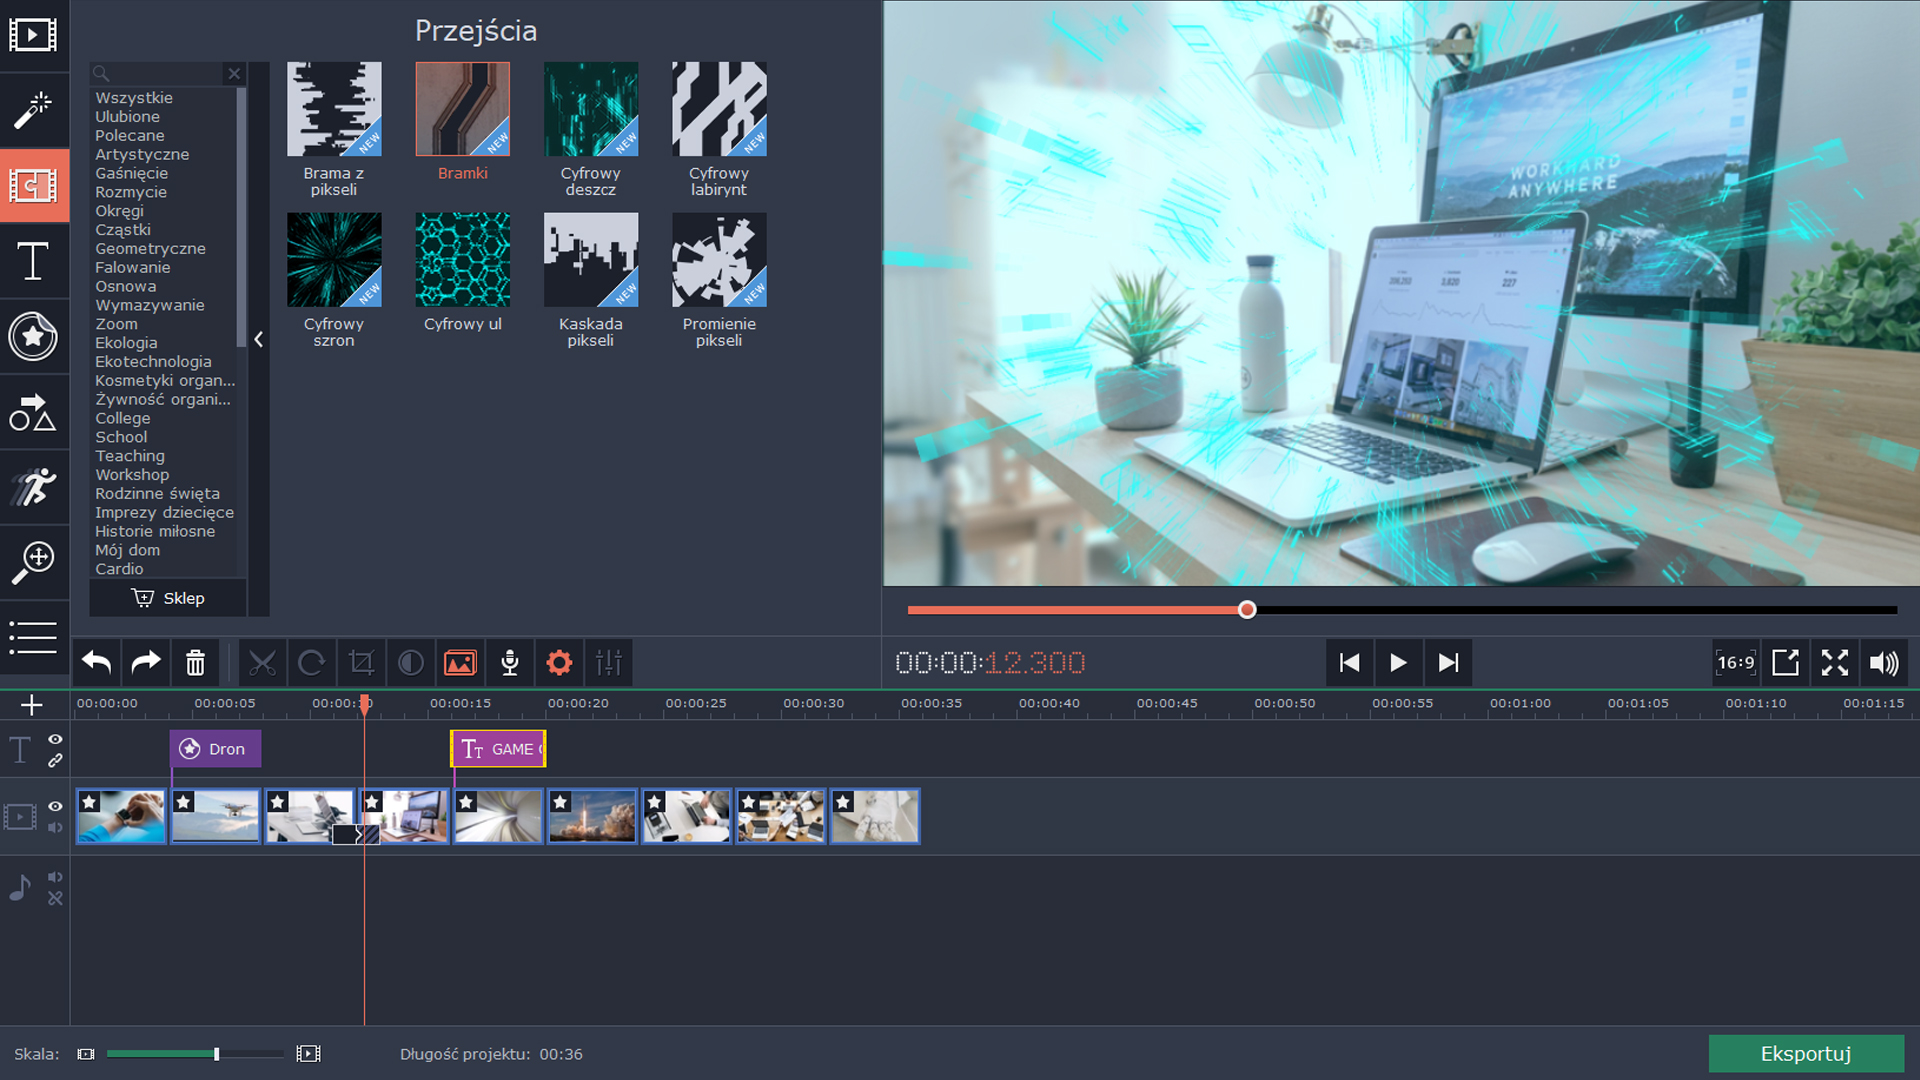Select the Artystyczne transitions category

[x=142, y=154]
